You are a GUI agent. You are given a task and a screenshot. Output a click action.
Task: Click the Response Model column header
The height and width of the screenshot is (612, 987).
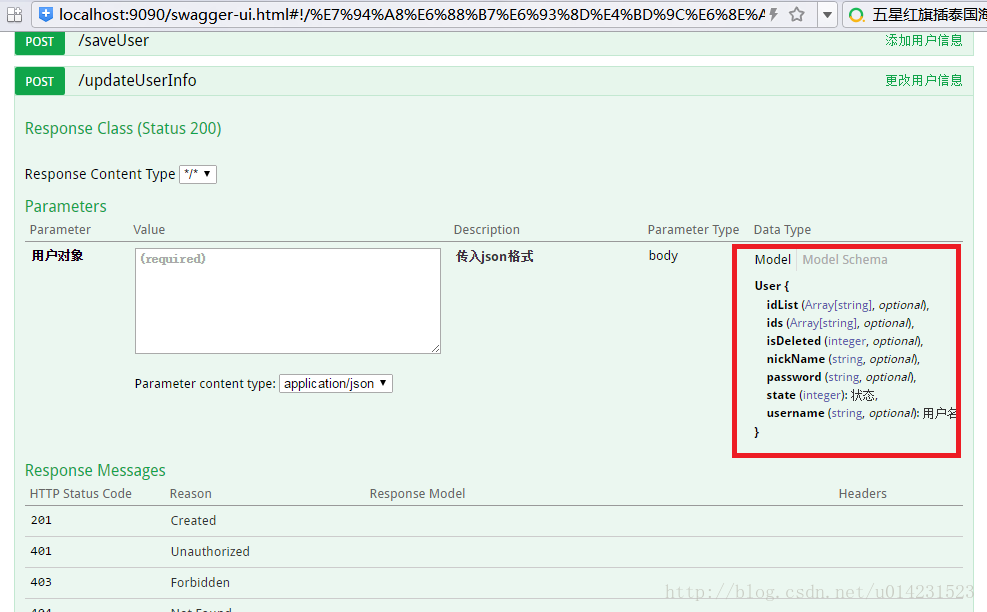coord(417,494)
